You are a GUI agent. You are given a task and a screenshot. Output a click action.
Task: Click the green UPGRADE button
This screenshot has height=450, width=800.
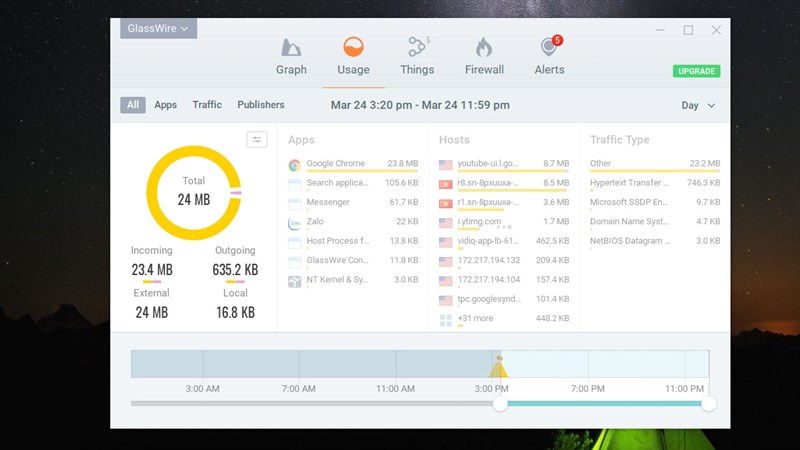tap(696, 71)
